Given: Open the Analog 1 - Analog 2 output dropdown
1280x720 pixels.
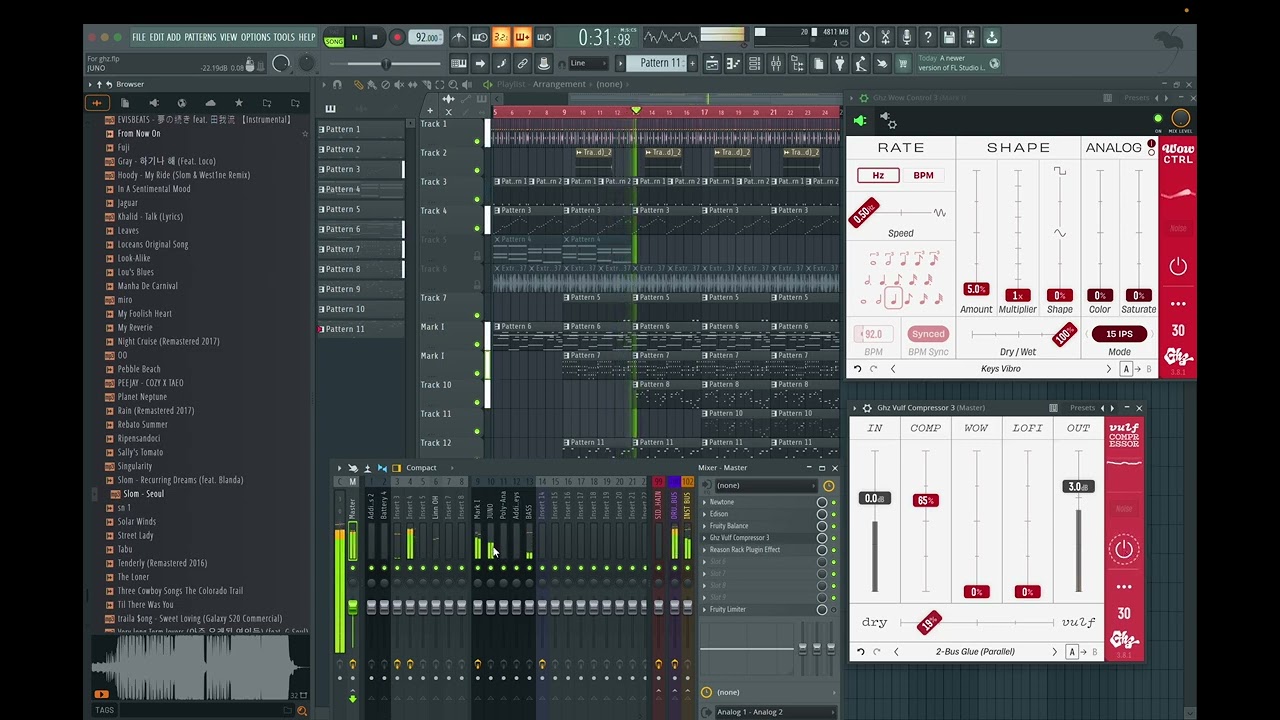Looking at the screenshot, I should coord(774,712).
